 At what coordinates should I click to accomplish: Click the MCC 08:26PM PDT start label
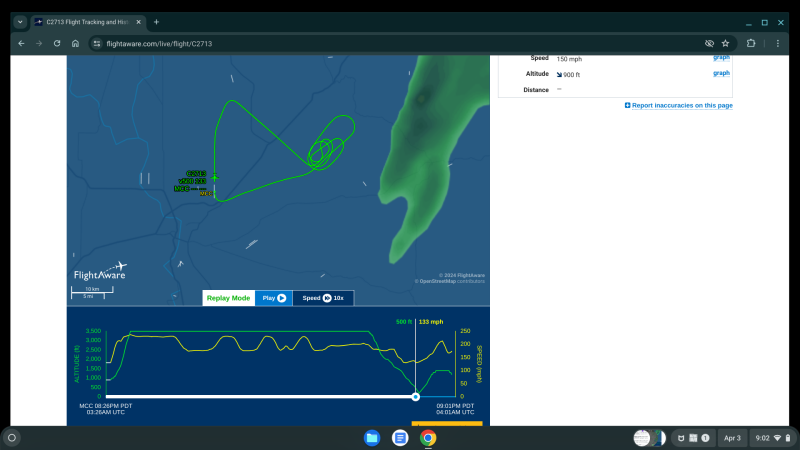tap(106, 406)
